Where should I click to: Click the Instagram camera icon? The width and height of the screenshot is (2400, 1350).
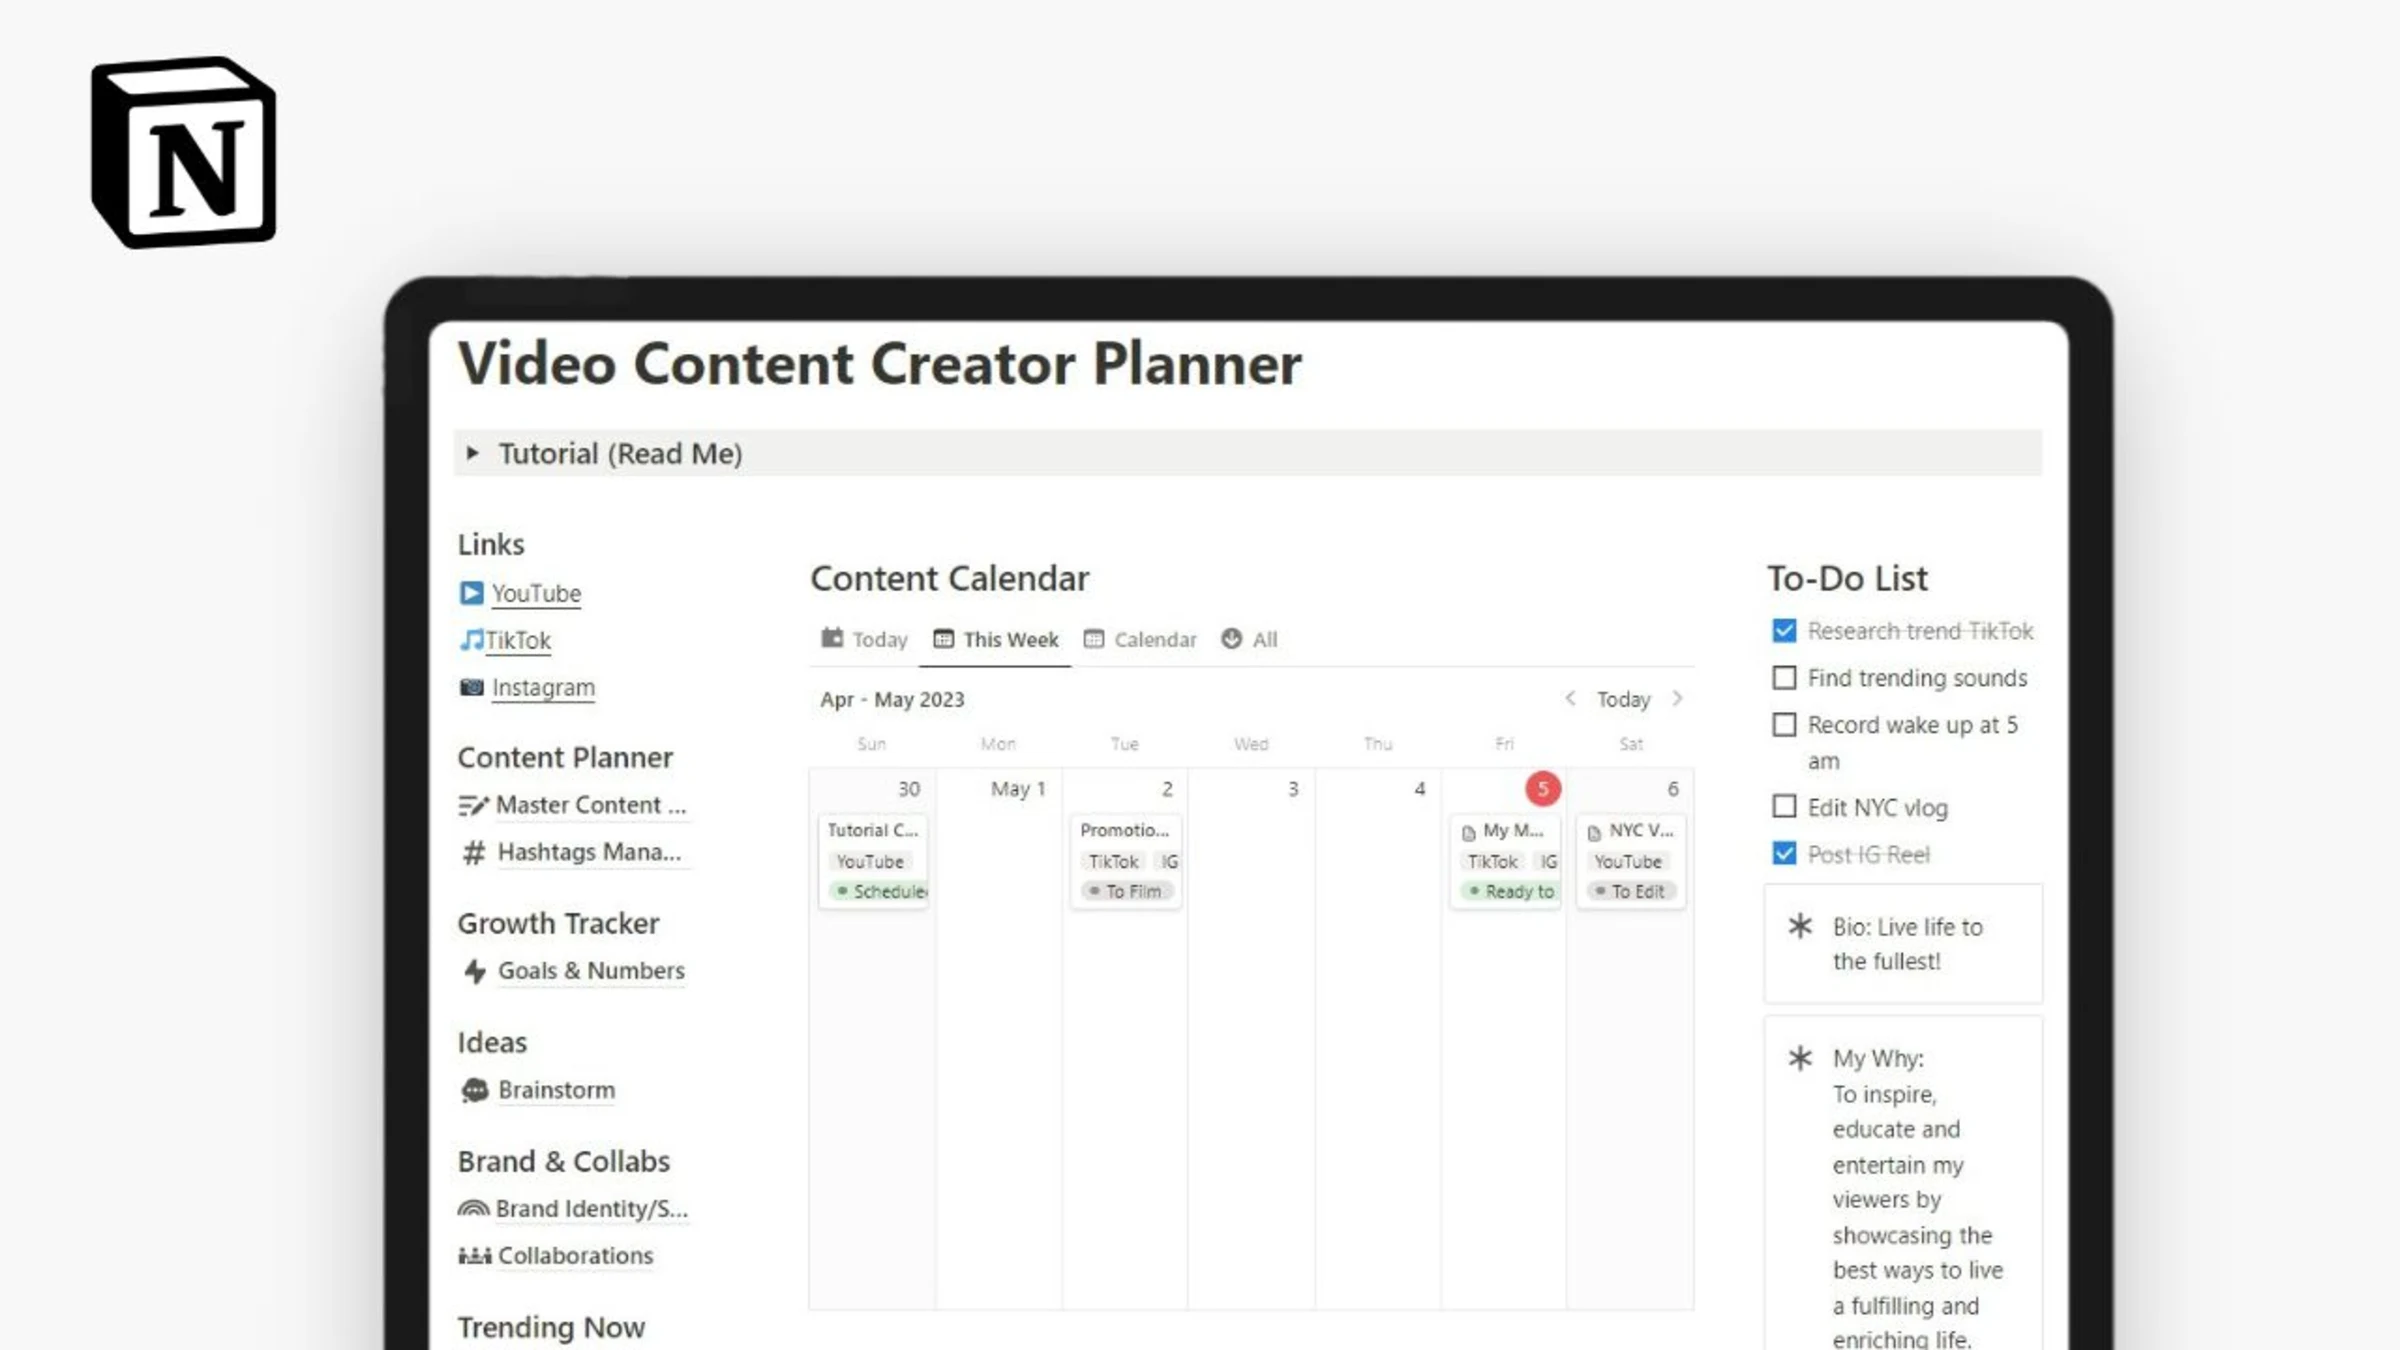(471, 686)
